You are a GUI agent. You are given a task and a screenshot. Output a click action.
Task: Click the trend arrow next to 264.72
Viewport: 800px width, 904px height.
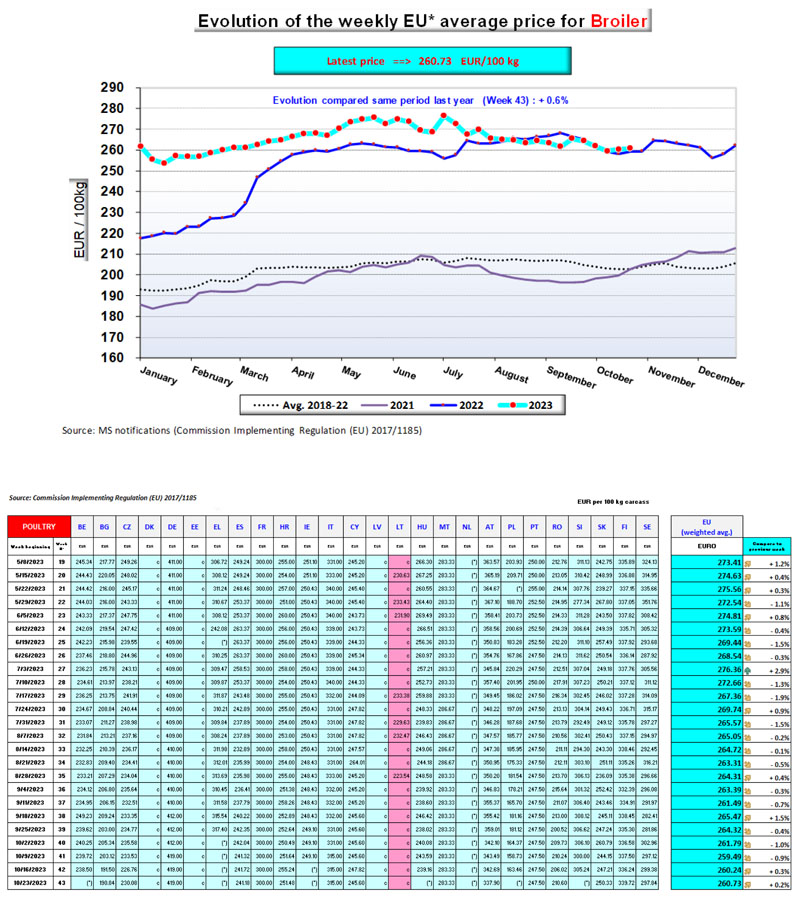pos(748,751)
